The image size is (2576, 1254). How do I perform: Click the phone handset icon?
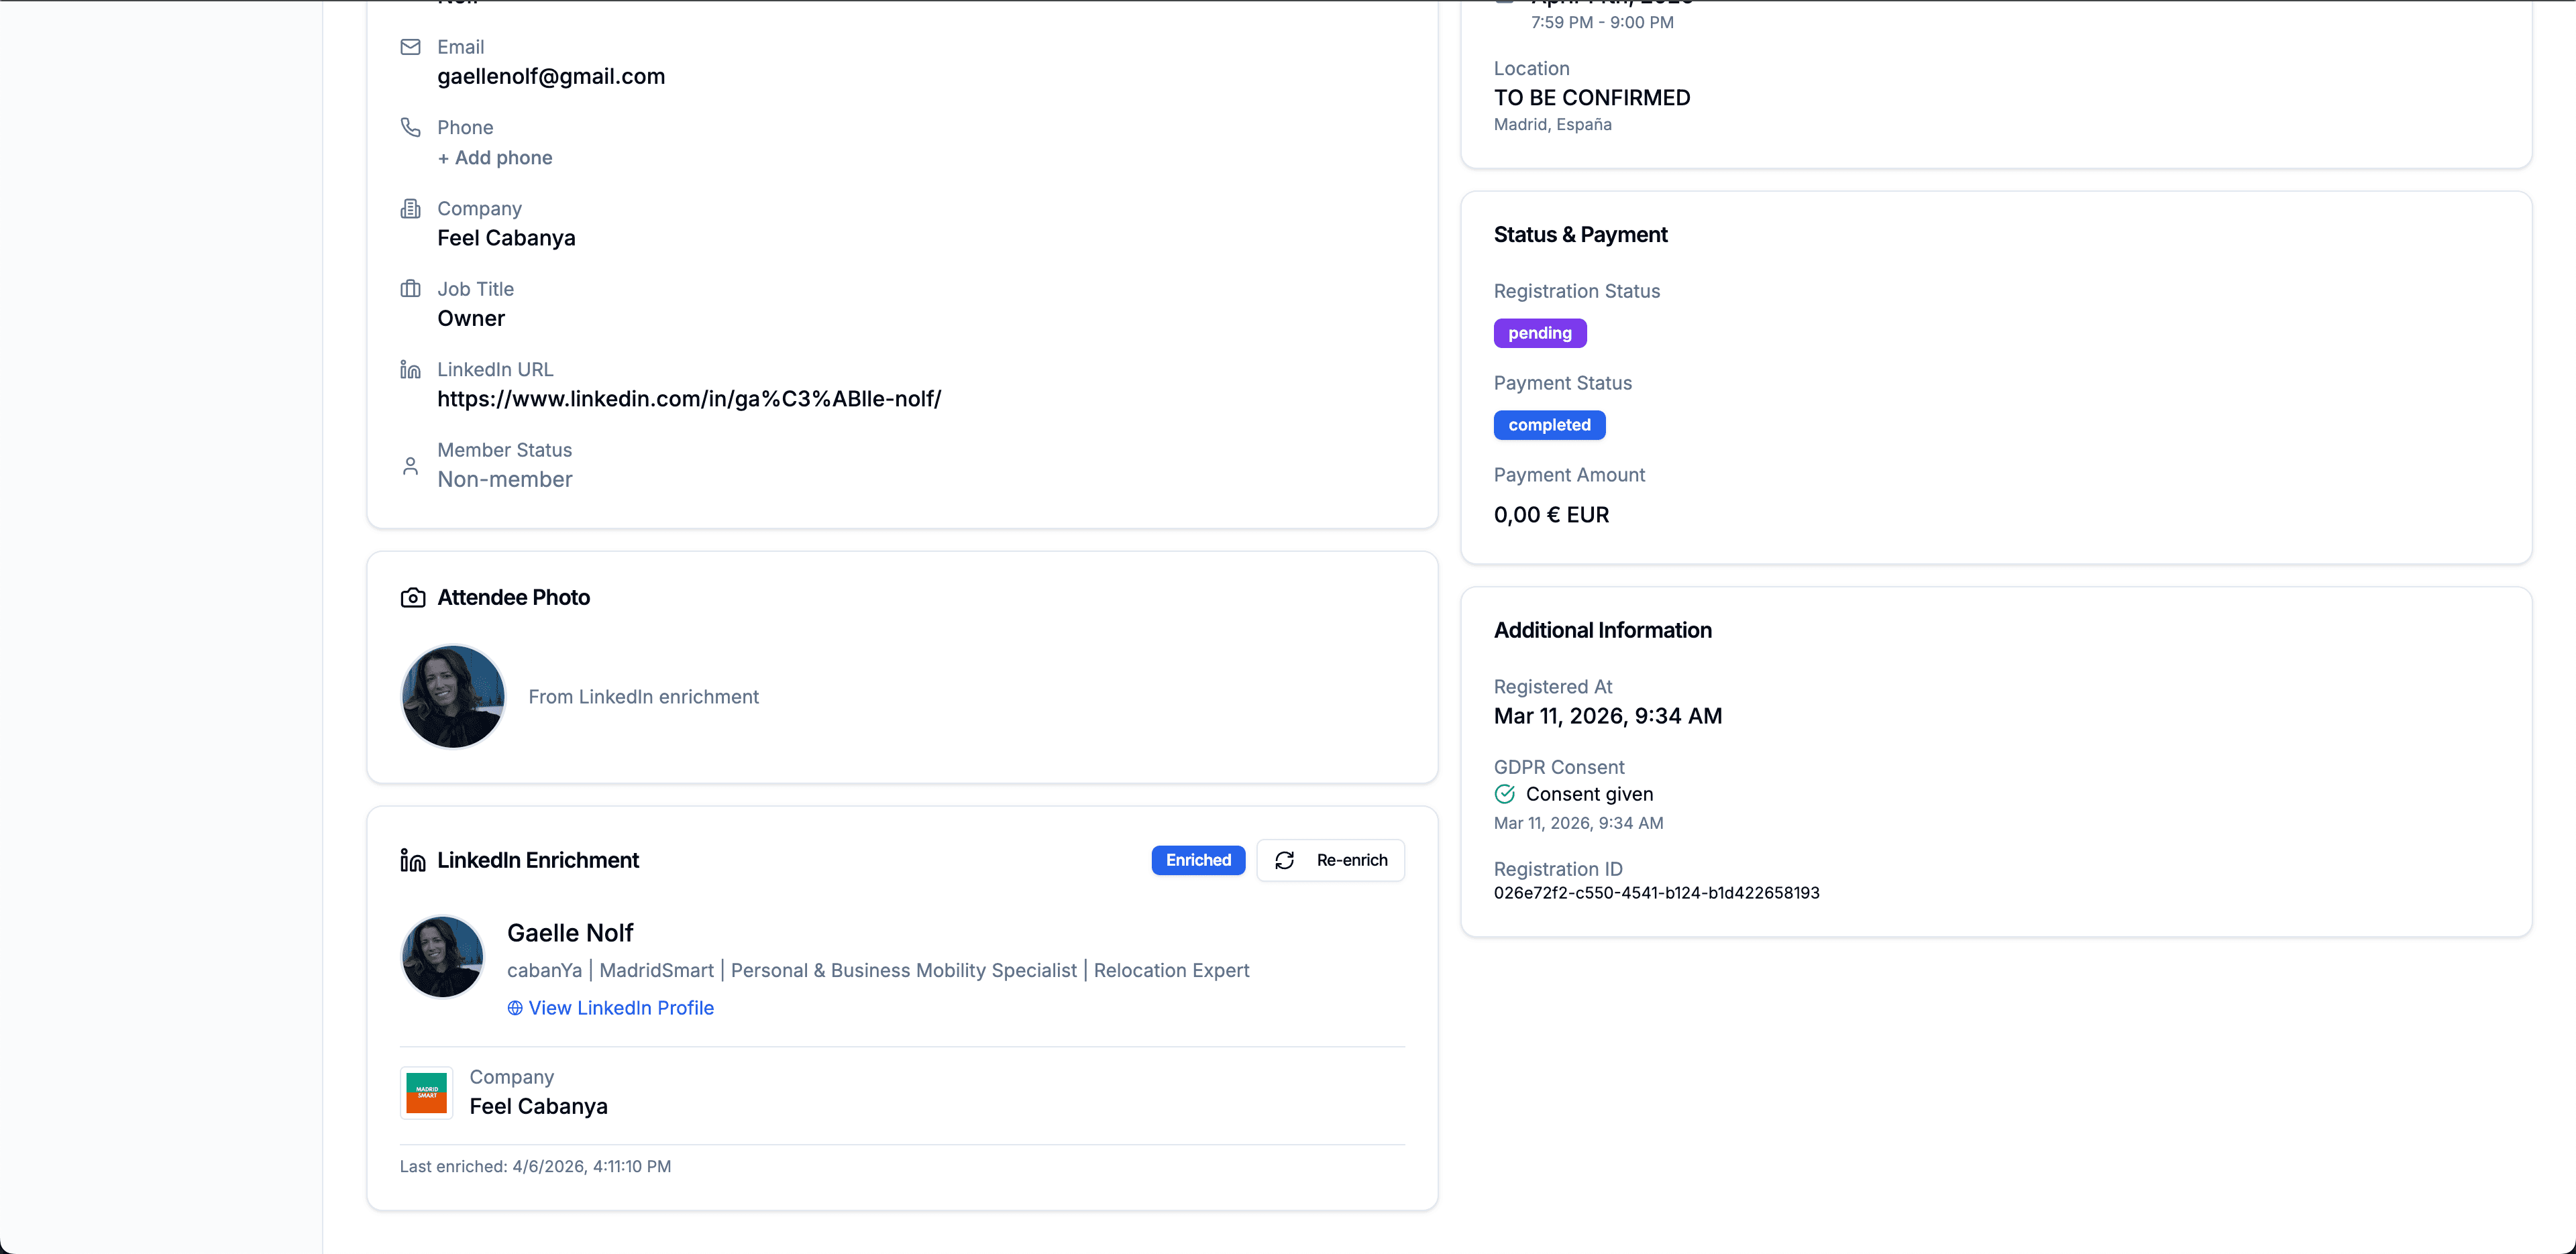(410, 127)
